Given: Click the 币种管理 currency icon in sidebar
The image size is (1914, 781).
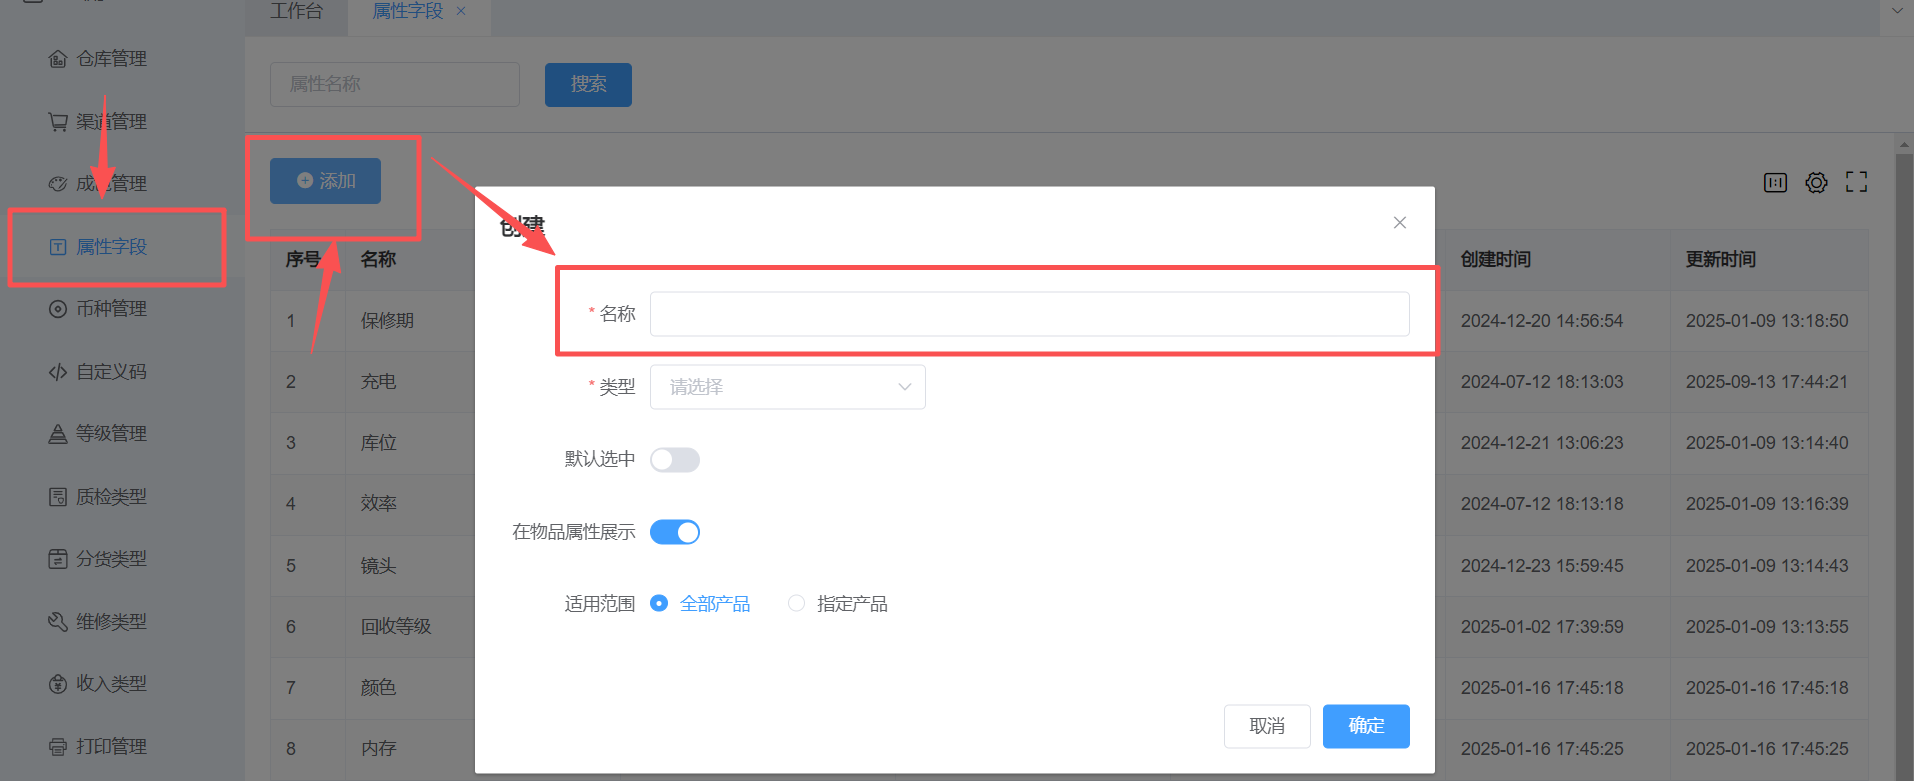Looking at the screenshot, I should point(58,309).
